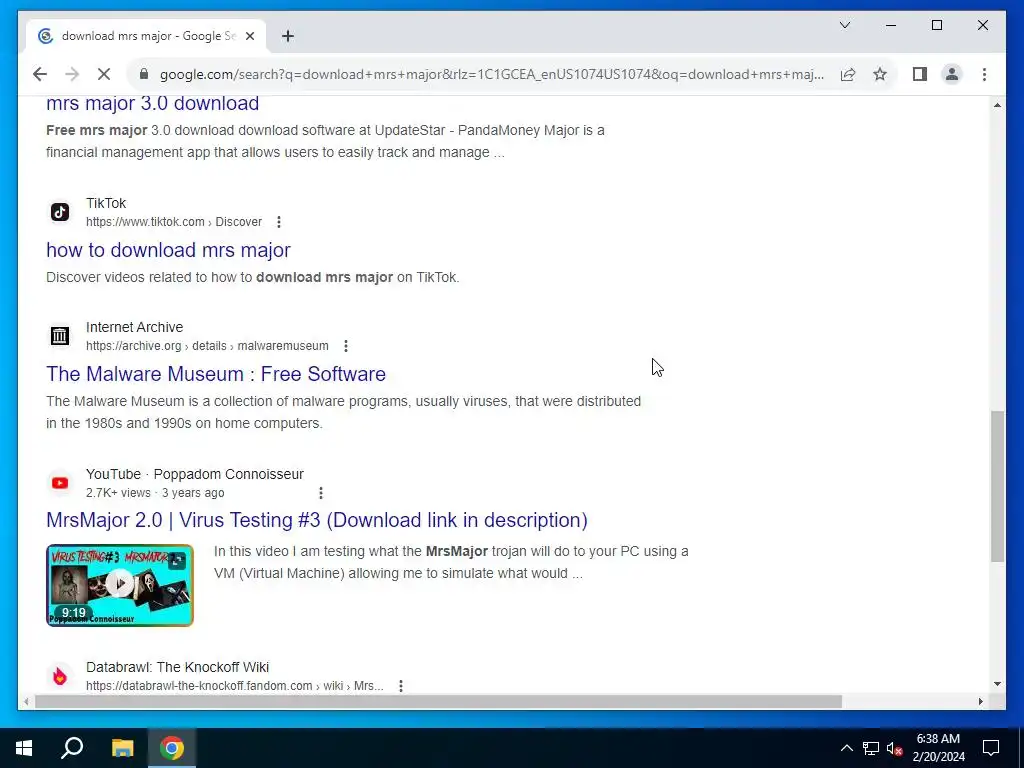Click the muted volume tray icon
The image size is (1024, 768).
coord(894,748)
